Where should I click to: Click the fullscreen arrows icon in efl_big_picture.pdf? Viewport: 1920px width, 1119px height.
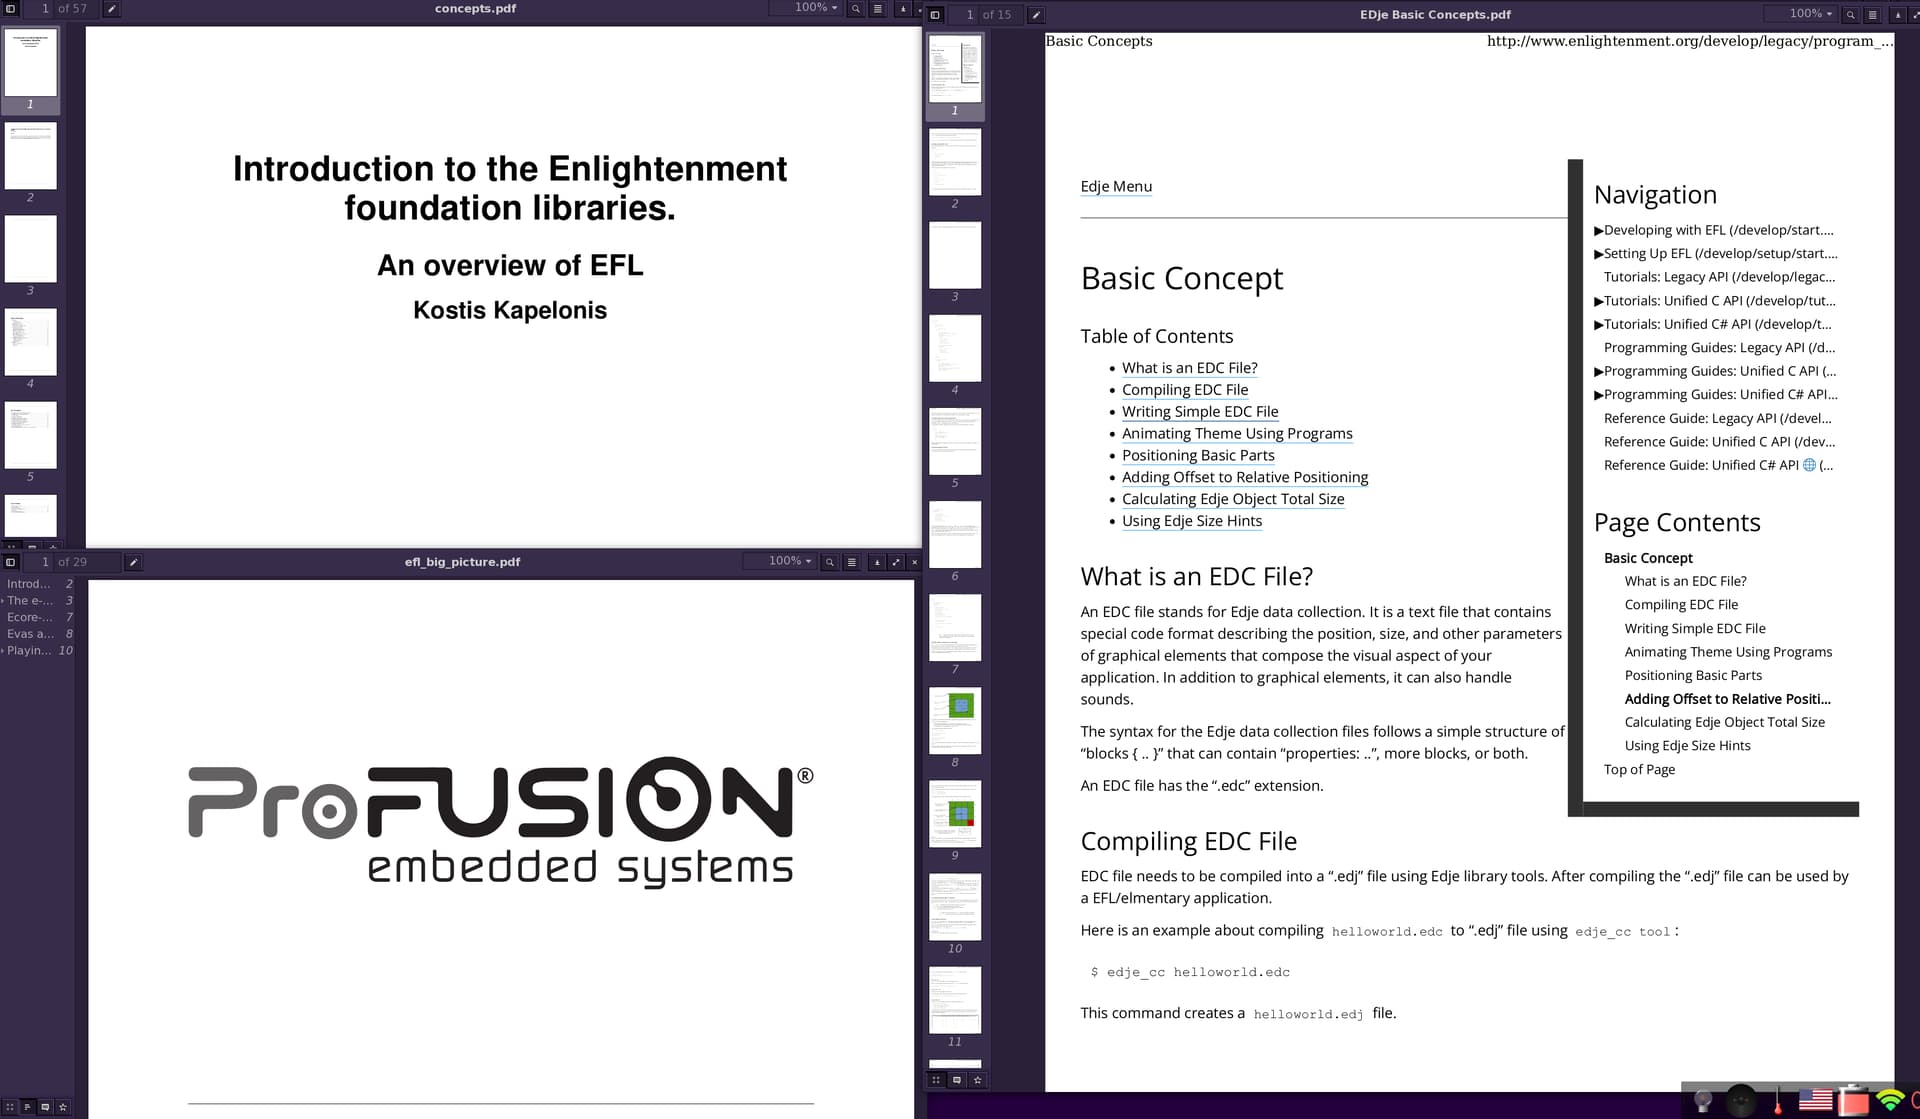coord(896,562)
